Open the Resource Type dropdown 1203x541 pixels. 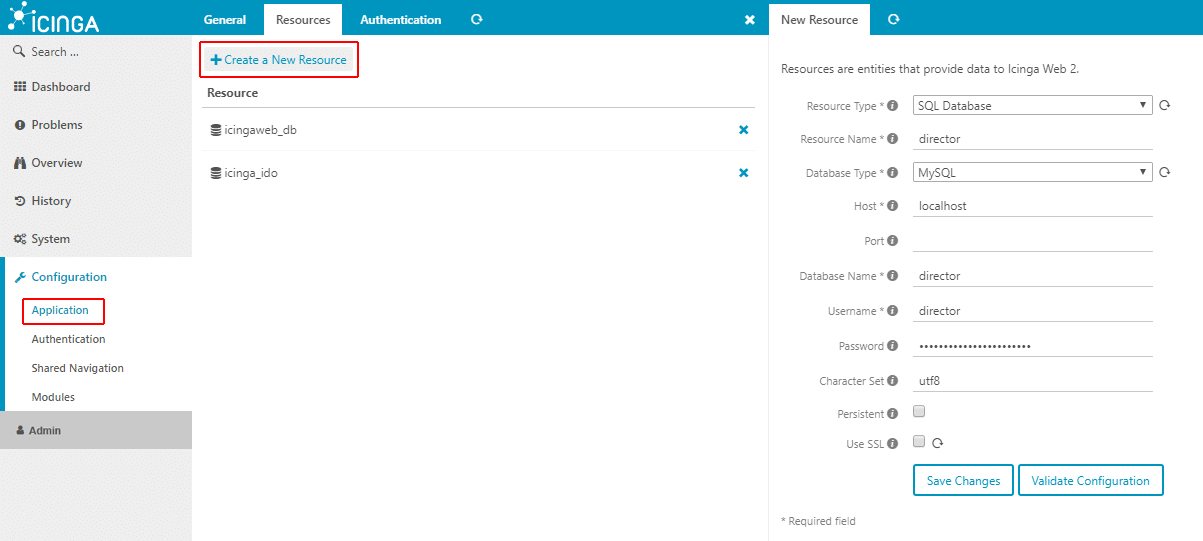coord(1033,105)
